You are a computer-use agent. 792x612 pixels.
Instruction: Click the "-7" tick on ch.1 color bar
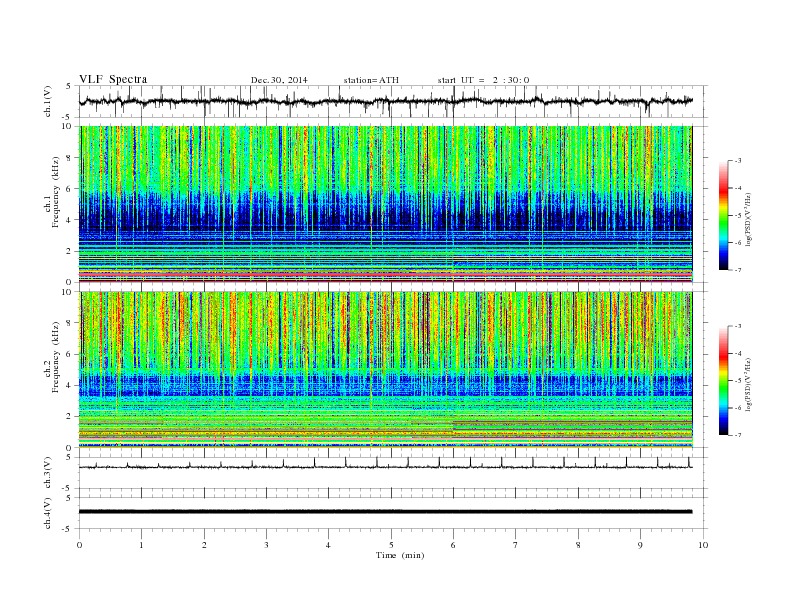point(738,270)
